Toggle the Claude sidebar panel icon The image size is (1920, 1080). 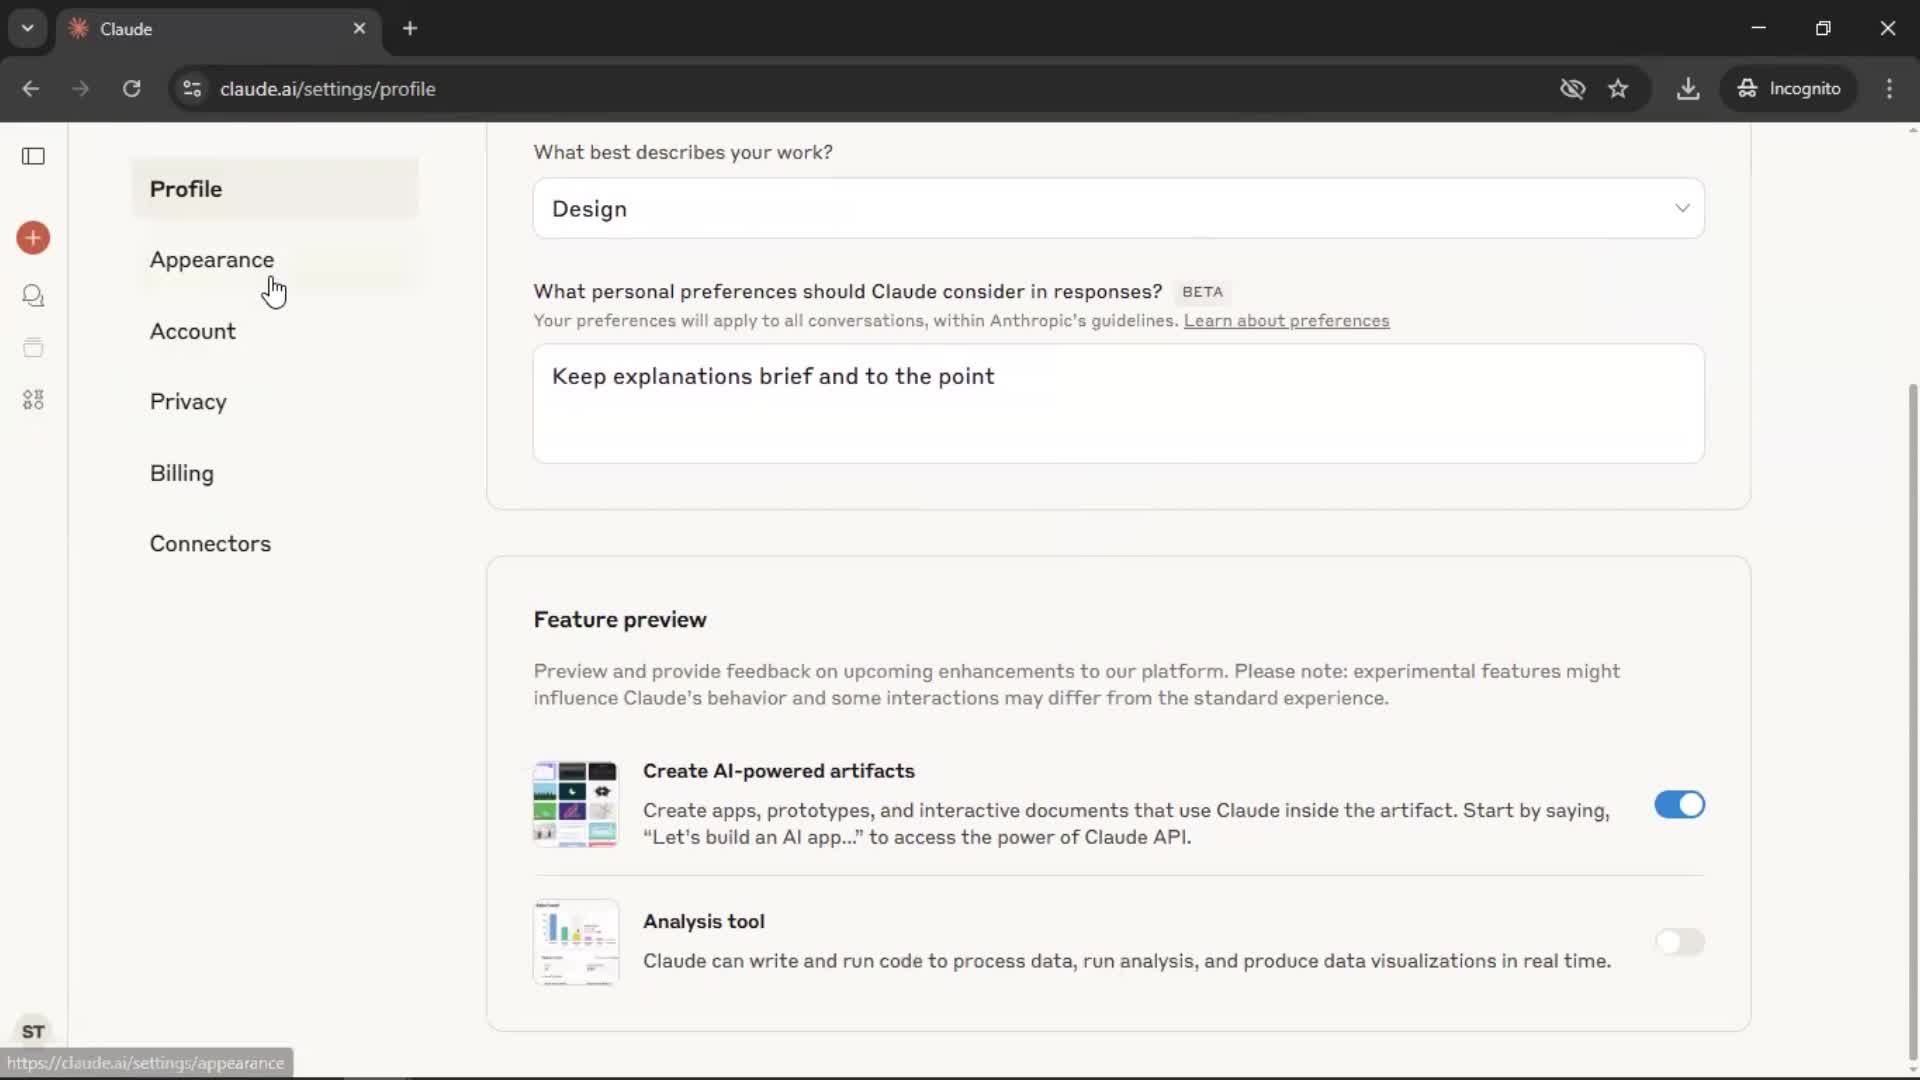[x=33, y=156]
